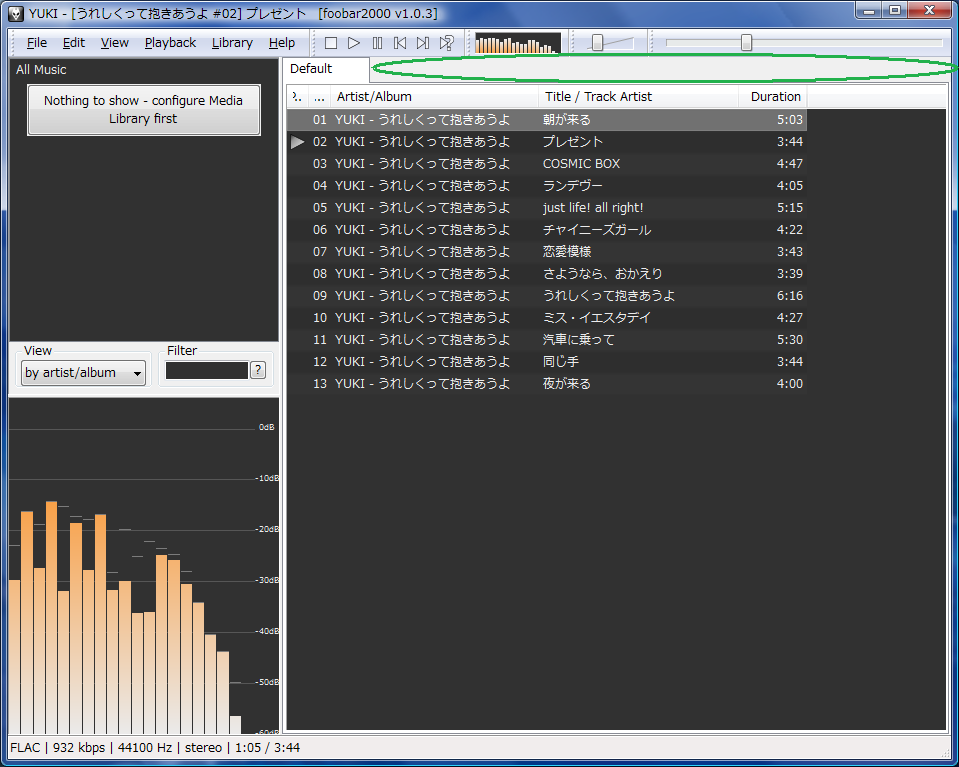
Task: Select track 02 プレゼント
Action: click(547, 142)
